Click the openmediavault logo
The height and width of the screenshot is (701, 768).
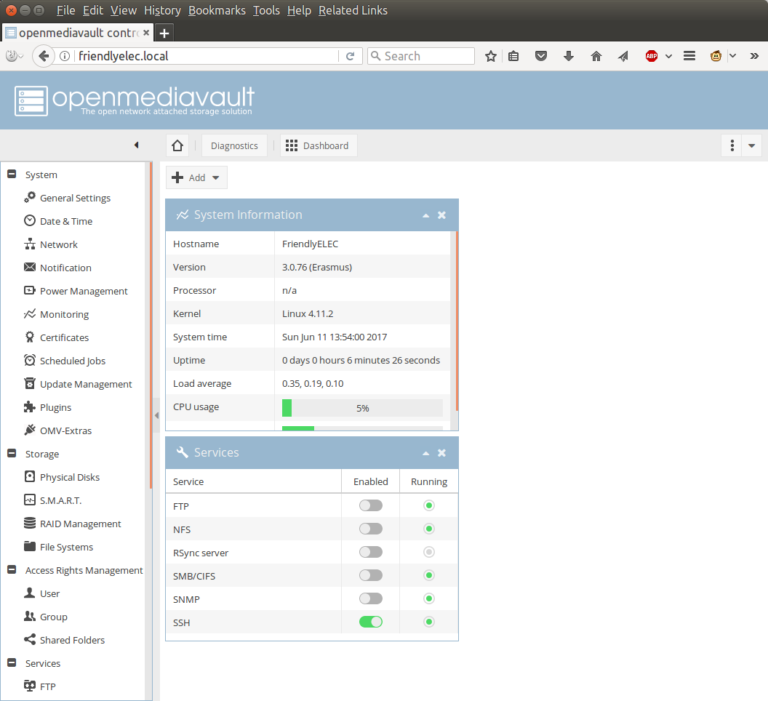134,100
